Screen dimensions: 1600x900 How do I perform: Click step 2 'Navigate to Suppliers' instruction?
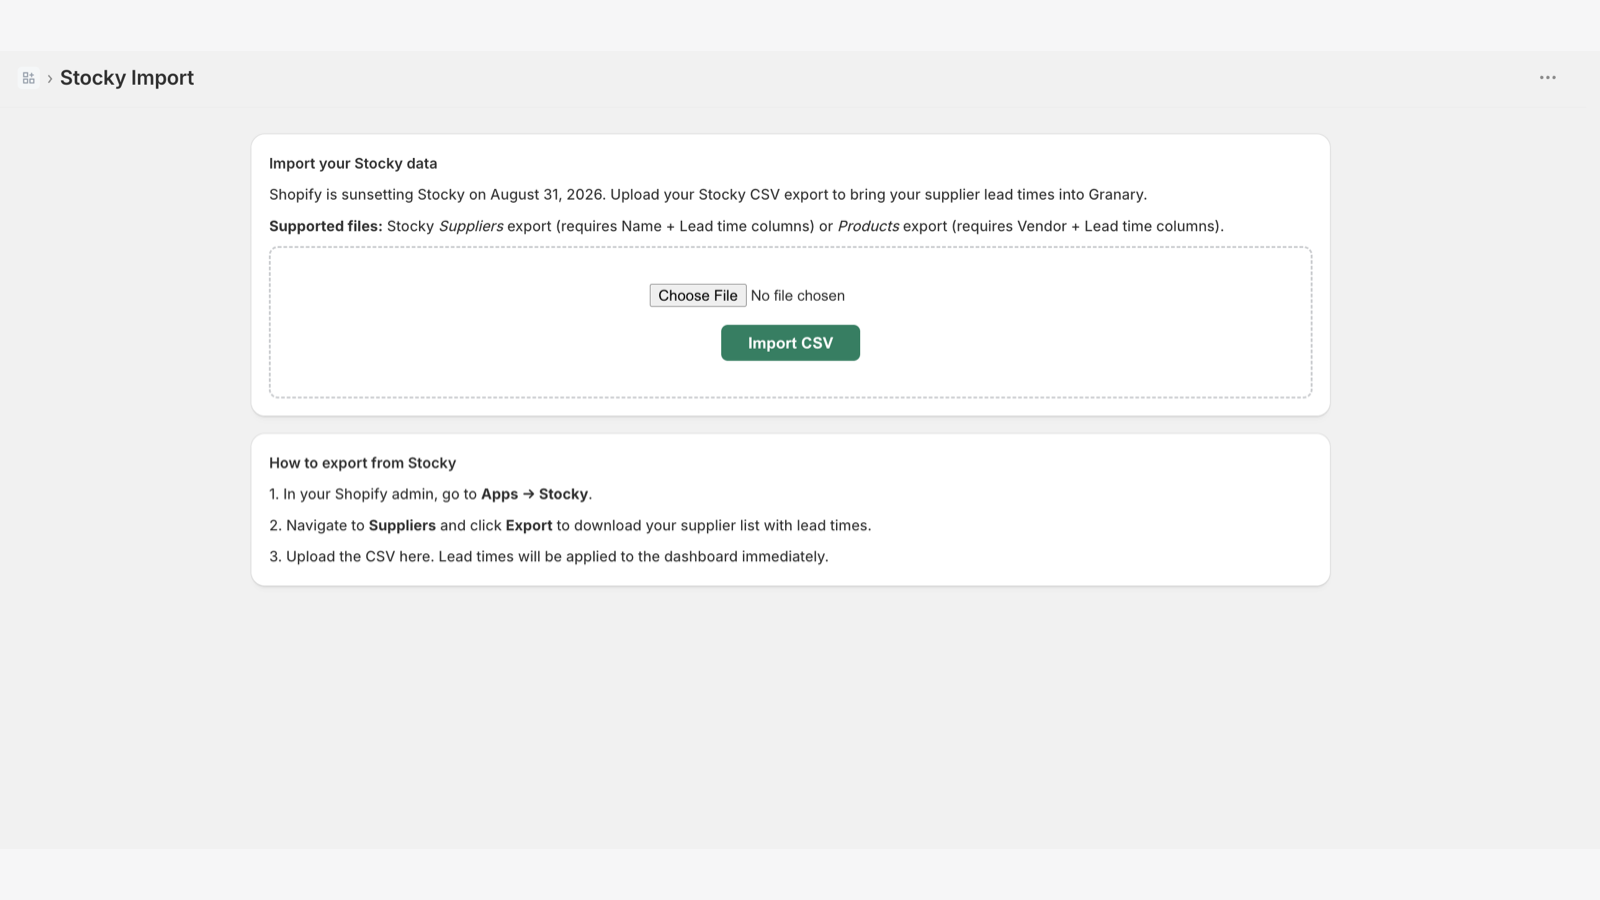(570, 526)
